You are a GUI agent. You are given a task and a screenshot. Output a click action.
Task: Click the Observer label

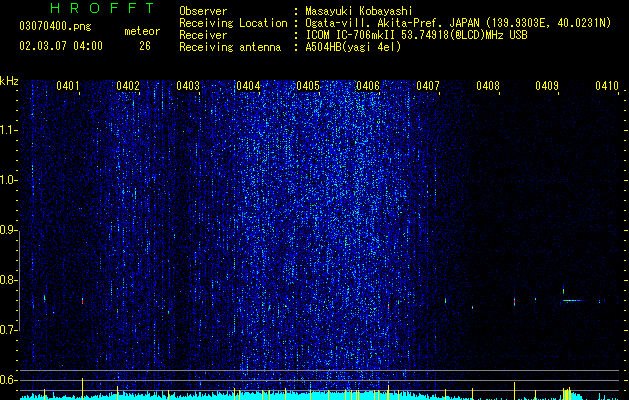pos(203,11)
